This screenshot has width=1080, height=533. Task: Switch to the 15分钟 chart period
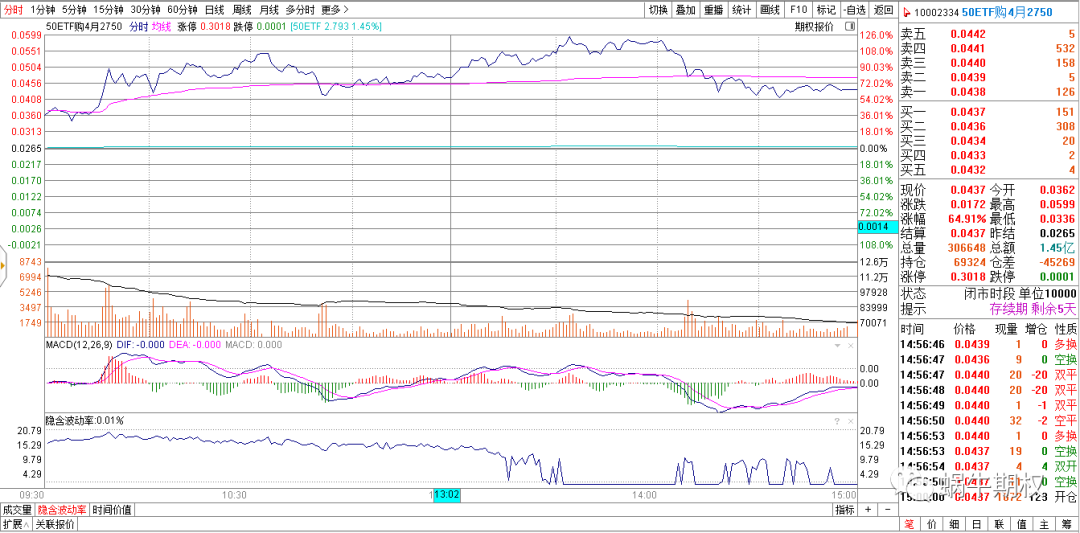108,10
